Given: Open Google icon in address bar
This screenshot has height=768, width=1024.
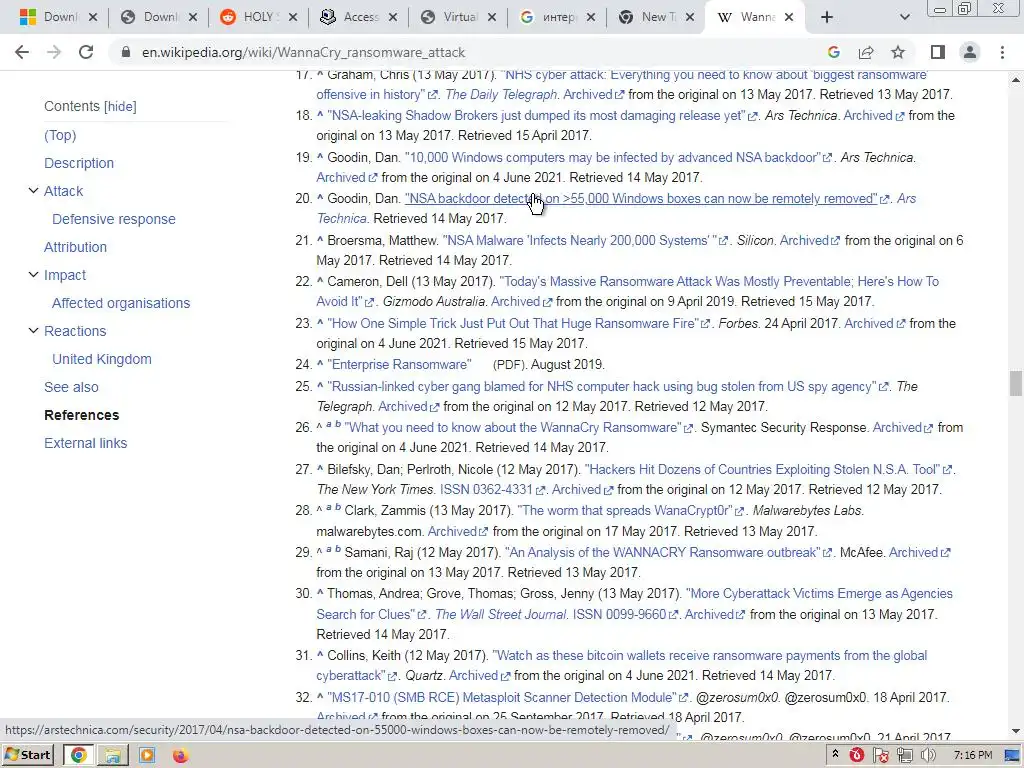Looking at the screenshot, I should coord(833,52).
